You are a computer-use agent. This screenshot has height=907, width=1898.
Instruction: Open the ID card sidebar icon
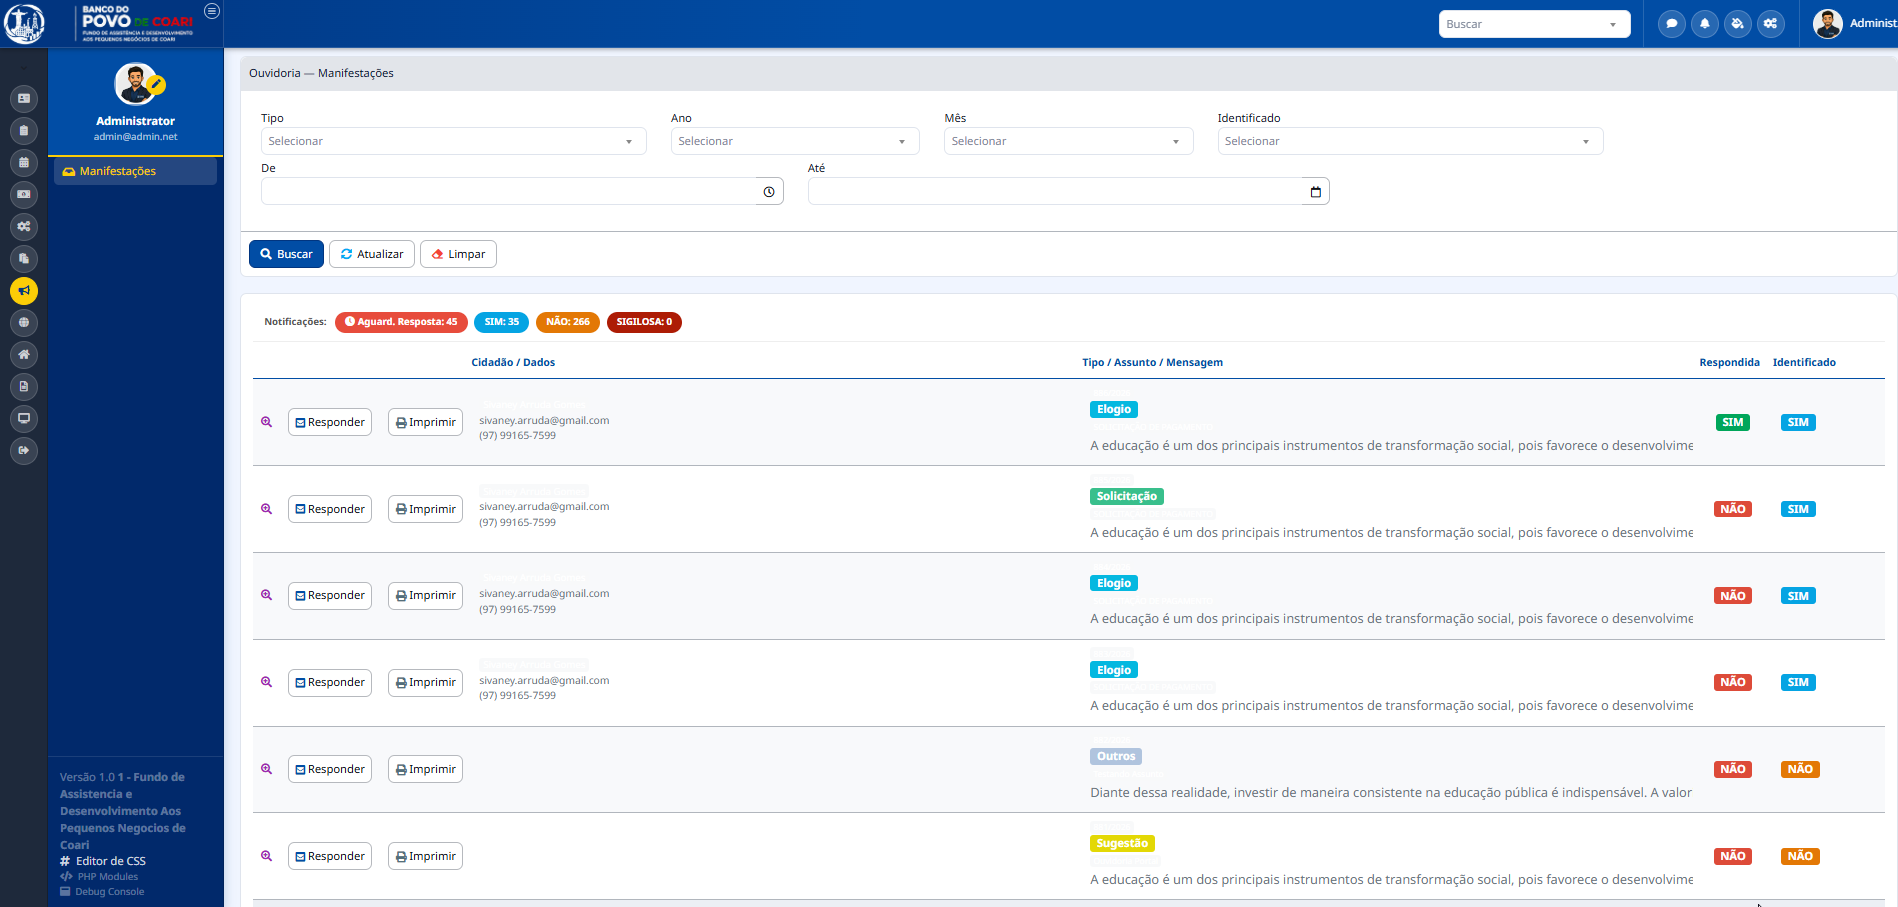(24, 98)
